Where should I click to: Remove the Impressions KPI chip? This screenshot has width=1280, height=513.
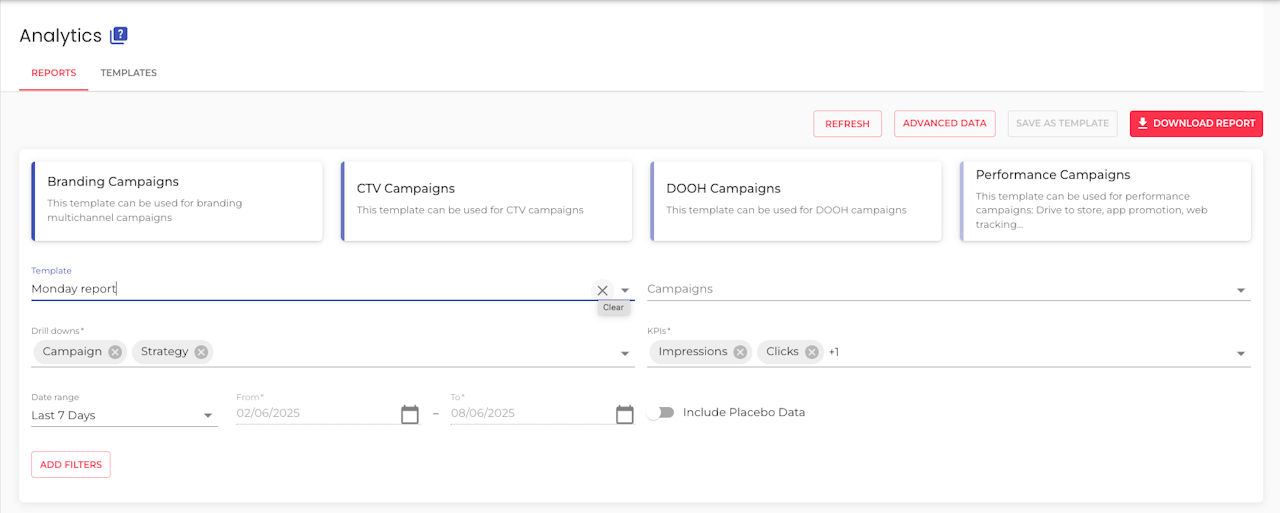tap(740, 352)
